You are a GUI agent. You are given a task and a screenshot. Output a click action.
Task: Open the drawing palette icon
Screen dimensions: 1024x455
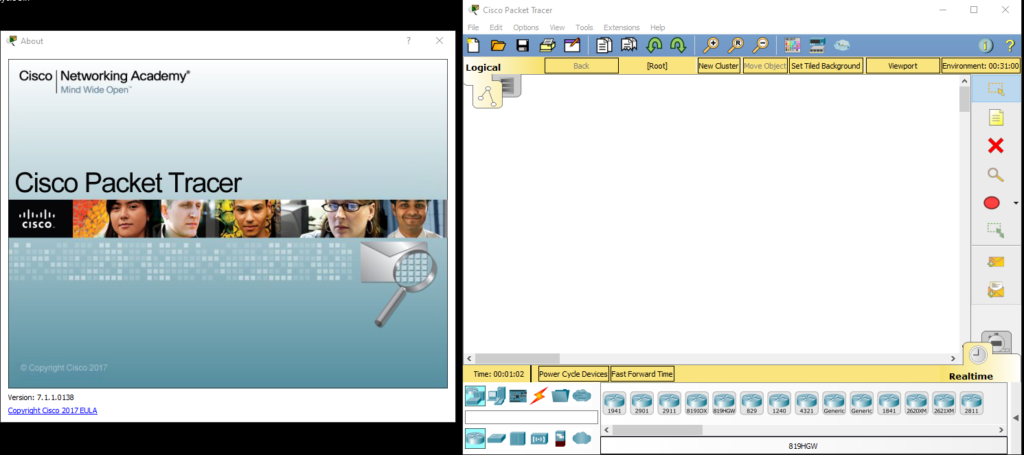click(792, 45)
